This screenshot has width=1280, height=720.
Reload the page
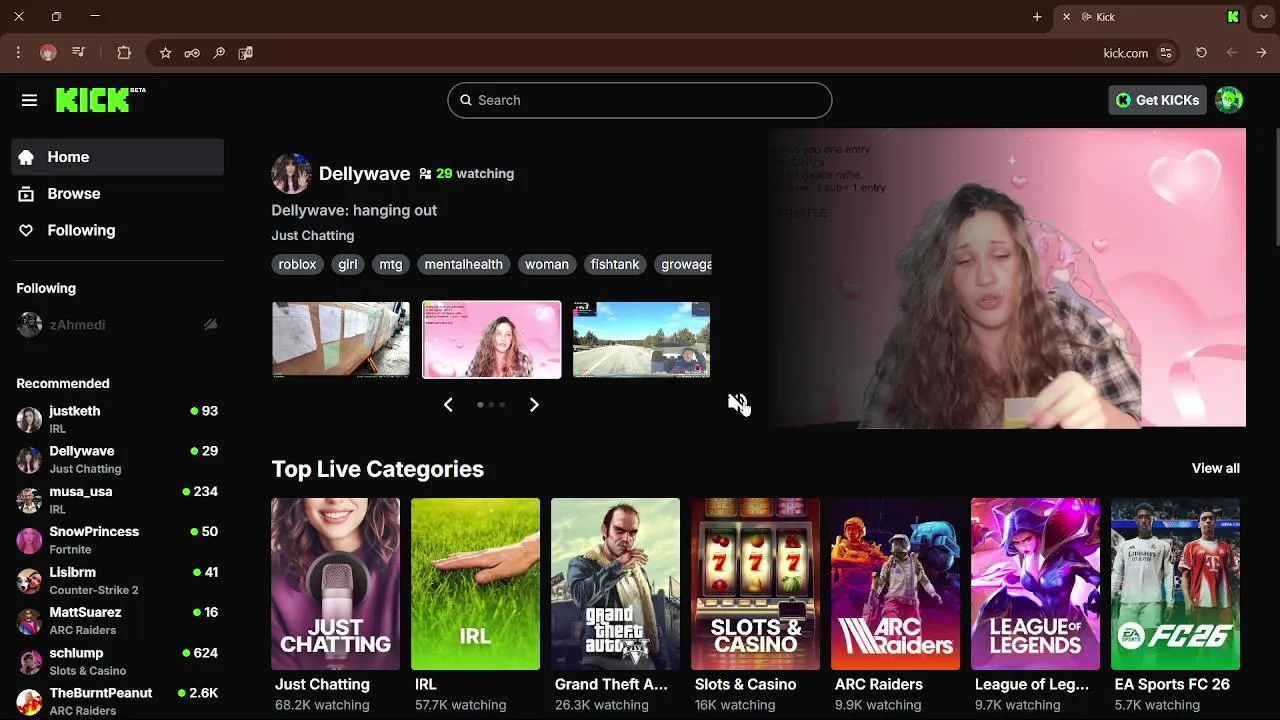[x=1201, y=53]
